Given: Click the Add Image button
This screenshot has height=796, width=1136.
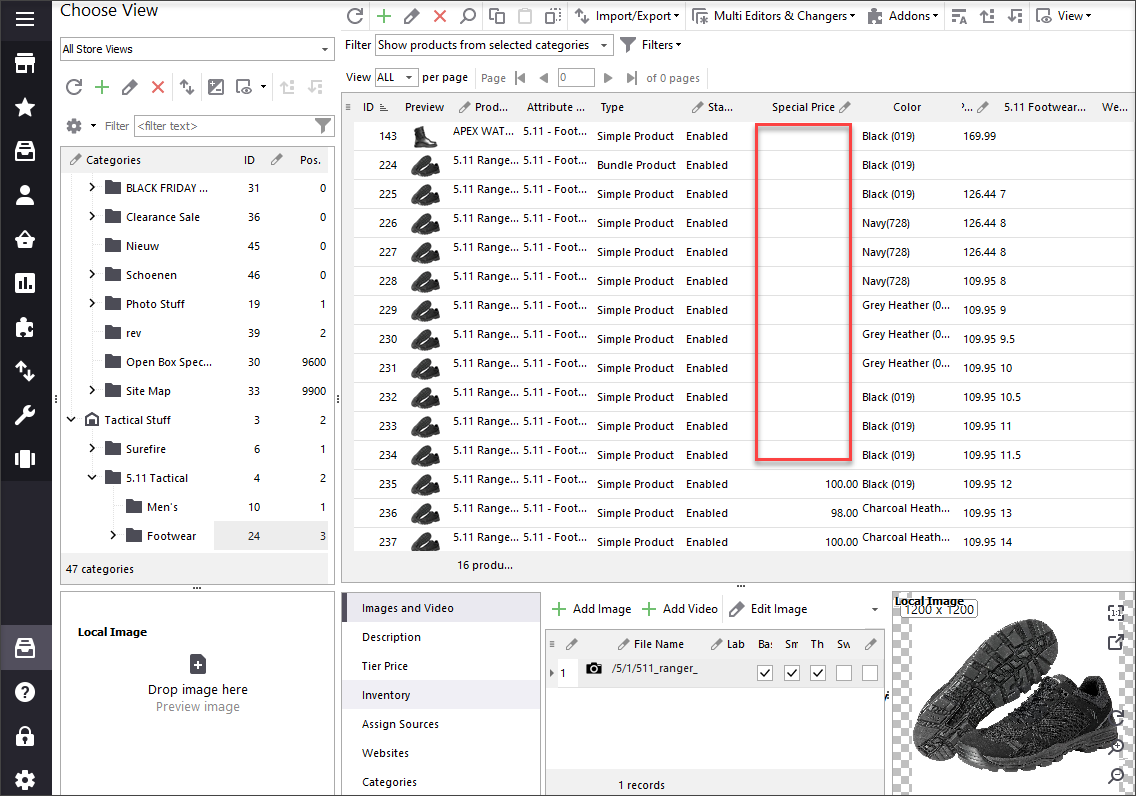Looking at the screenshot, I should 591,609.
